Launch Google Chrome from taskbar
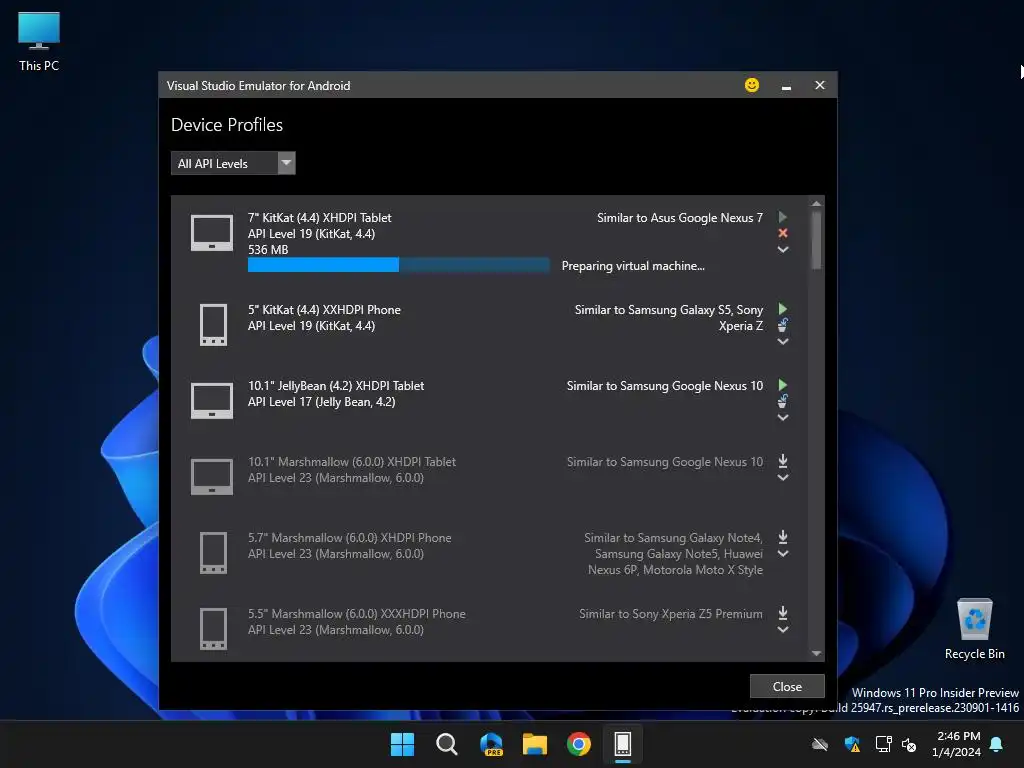The image size is (1024, 768). click(x=579, y=744)
